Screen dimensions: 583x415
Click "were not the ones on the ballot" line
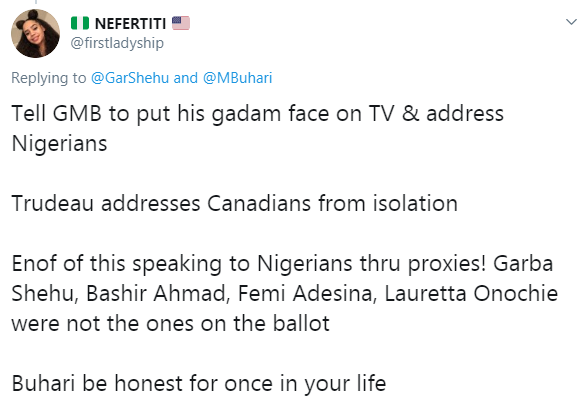[171, 324]
